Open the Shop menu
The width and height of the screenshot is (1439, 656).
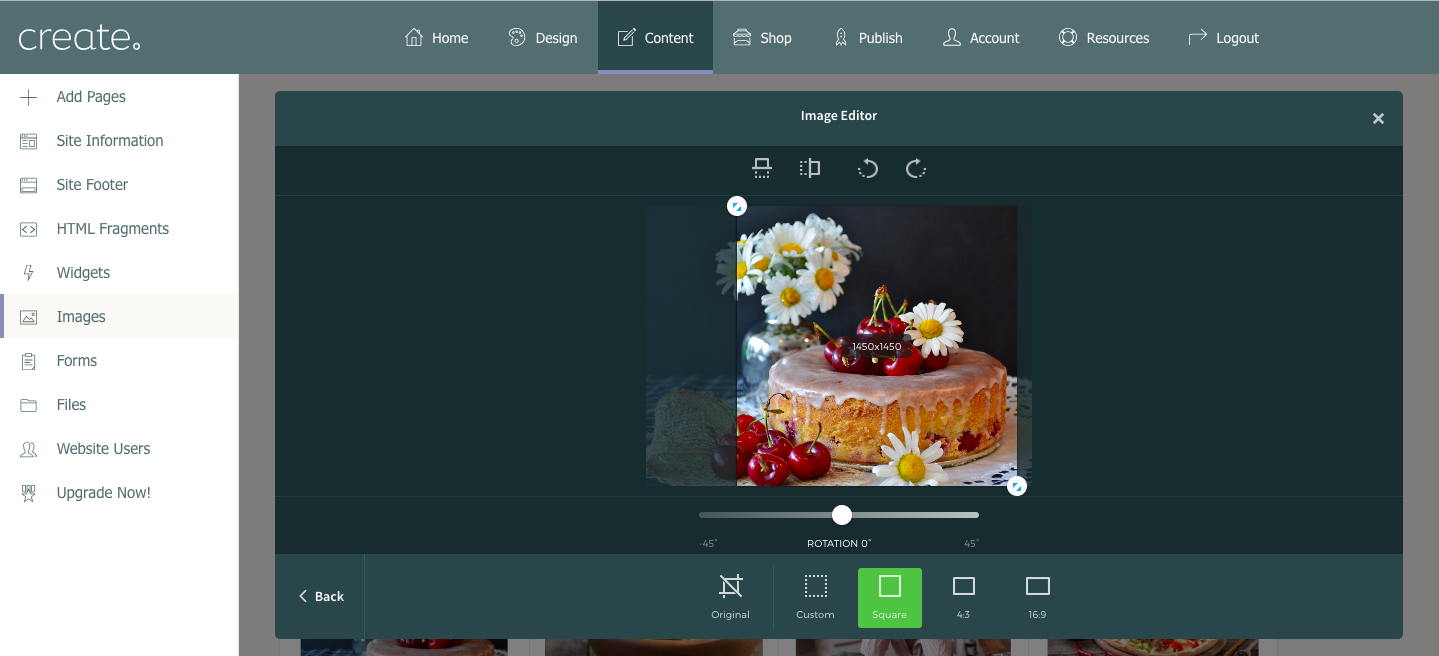pos(762,38)
